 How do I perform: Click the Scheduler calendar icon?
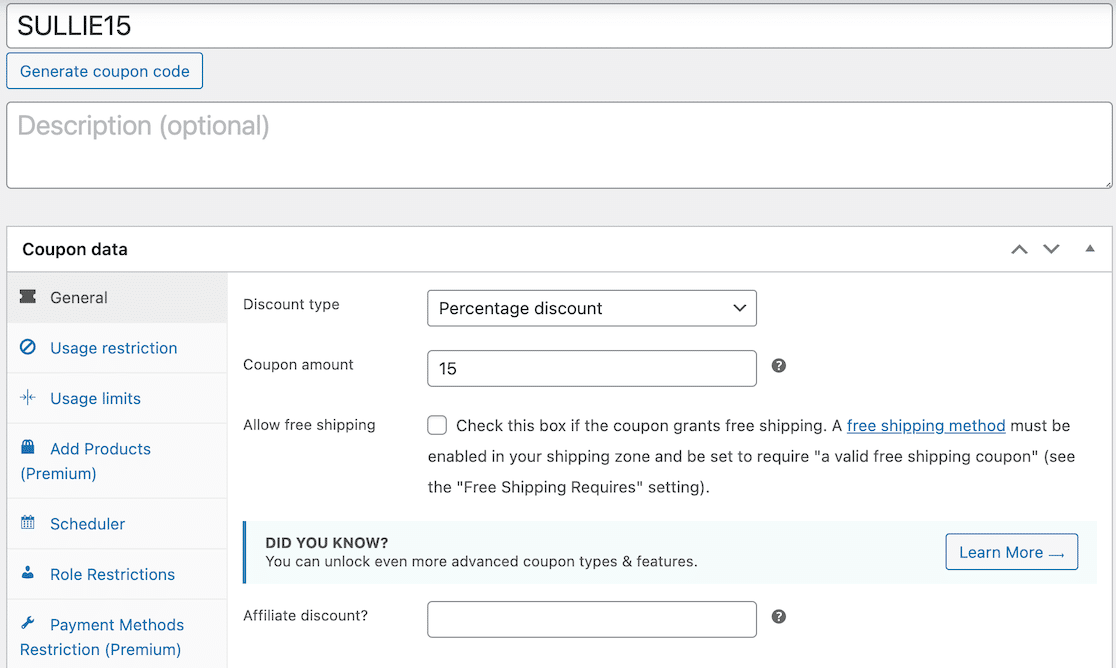coord(29,523)
